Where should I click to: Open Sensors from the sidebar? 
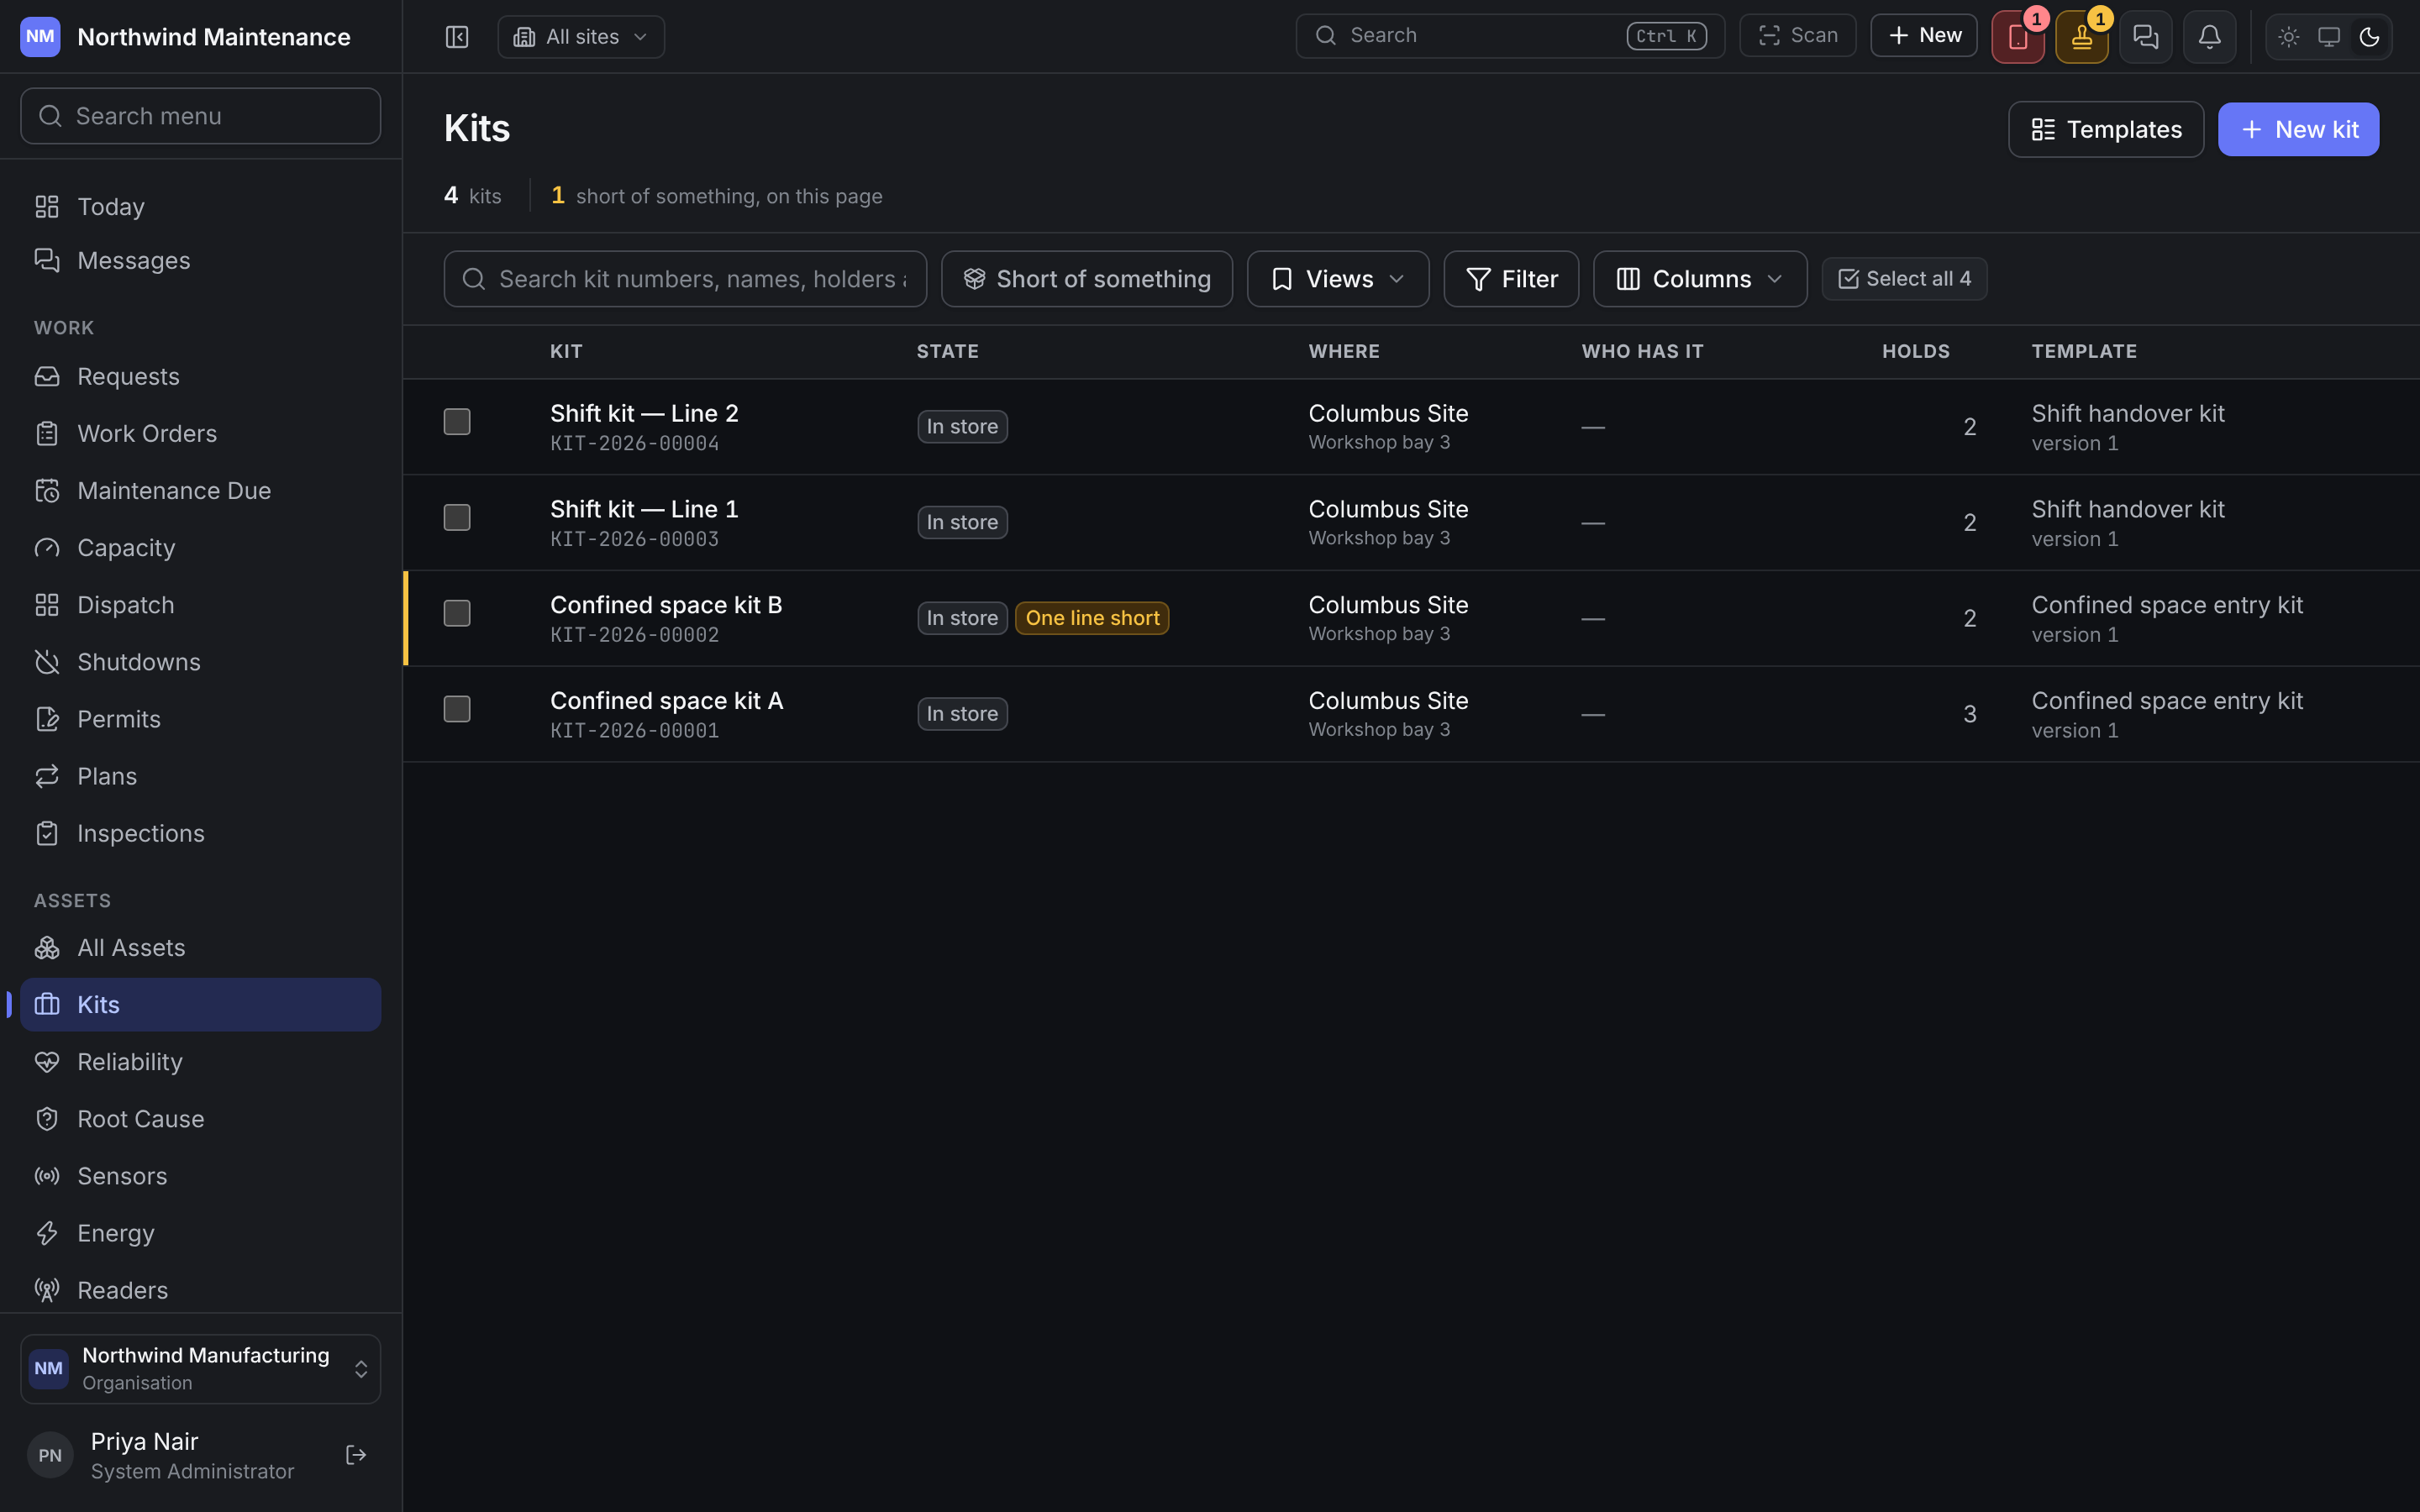pyautogui.click(x=200, y=1176)
